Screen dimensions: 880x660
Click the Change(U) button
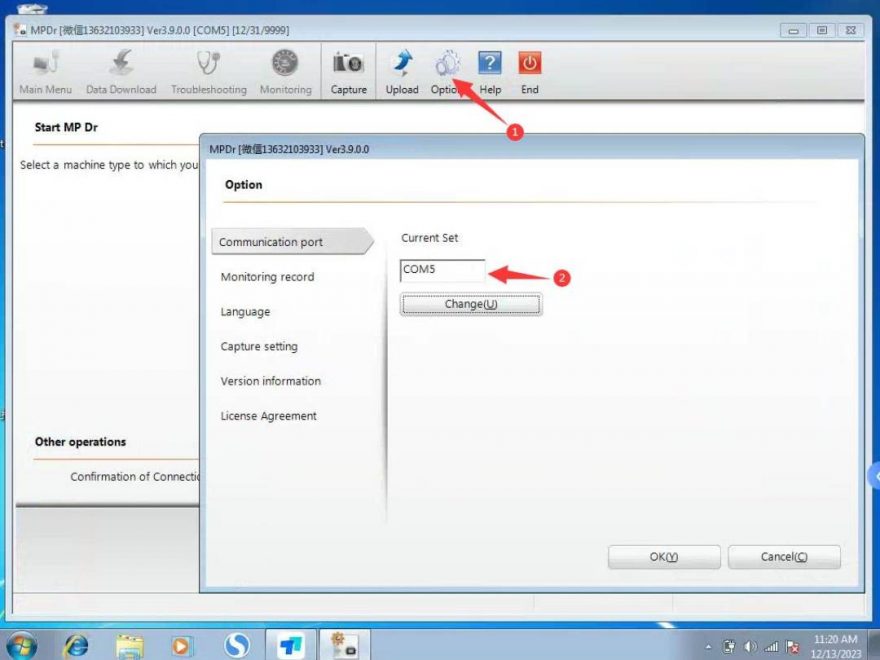pos(471,304)
